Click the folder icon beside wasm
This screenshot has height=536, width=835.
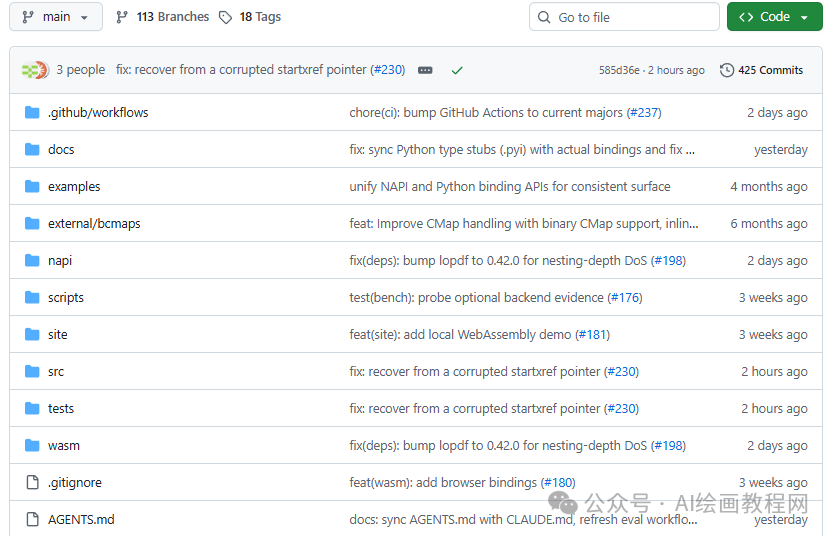point(32,445)
